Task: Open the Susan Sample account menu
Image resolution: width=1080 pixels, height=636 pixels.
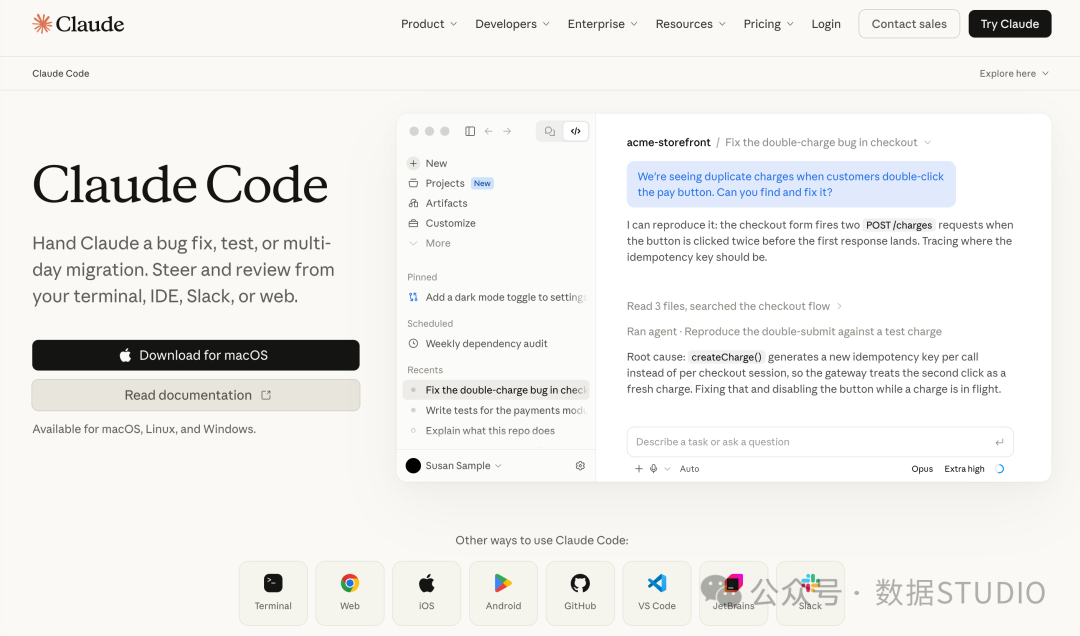Action: [454, 466]
